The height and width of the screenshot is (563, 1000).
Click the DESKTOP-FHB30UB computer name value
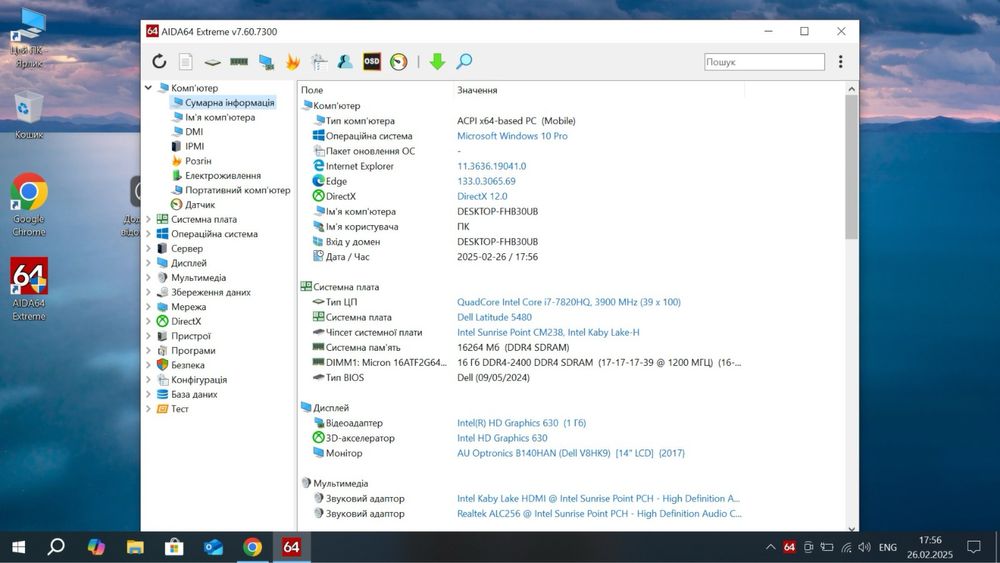coord(497,212)
